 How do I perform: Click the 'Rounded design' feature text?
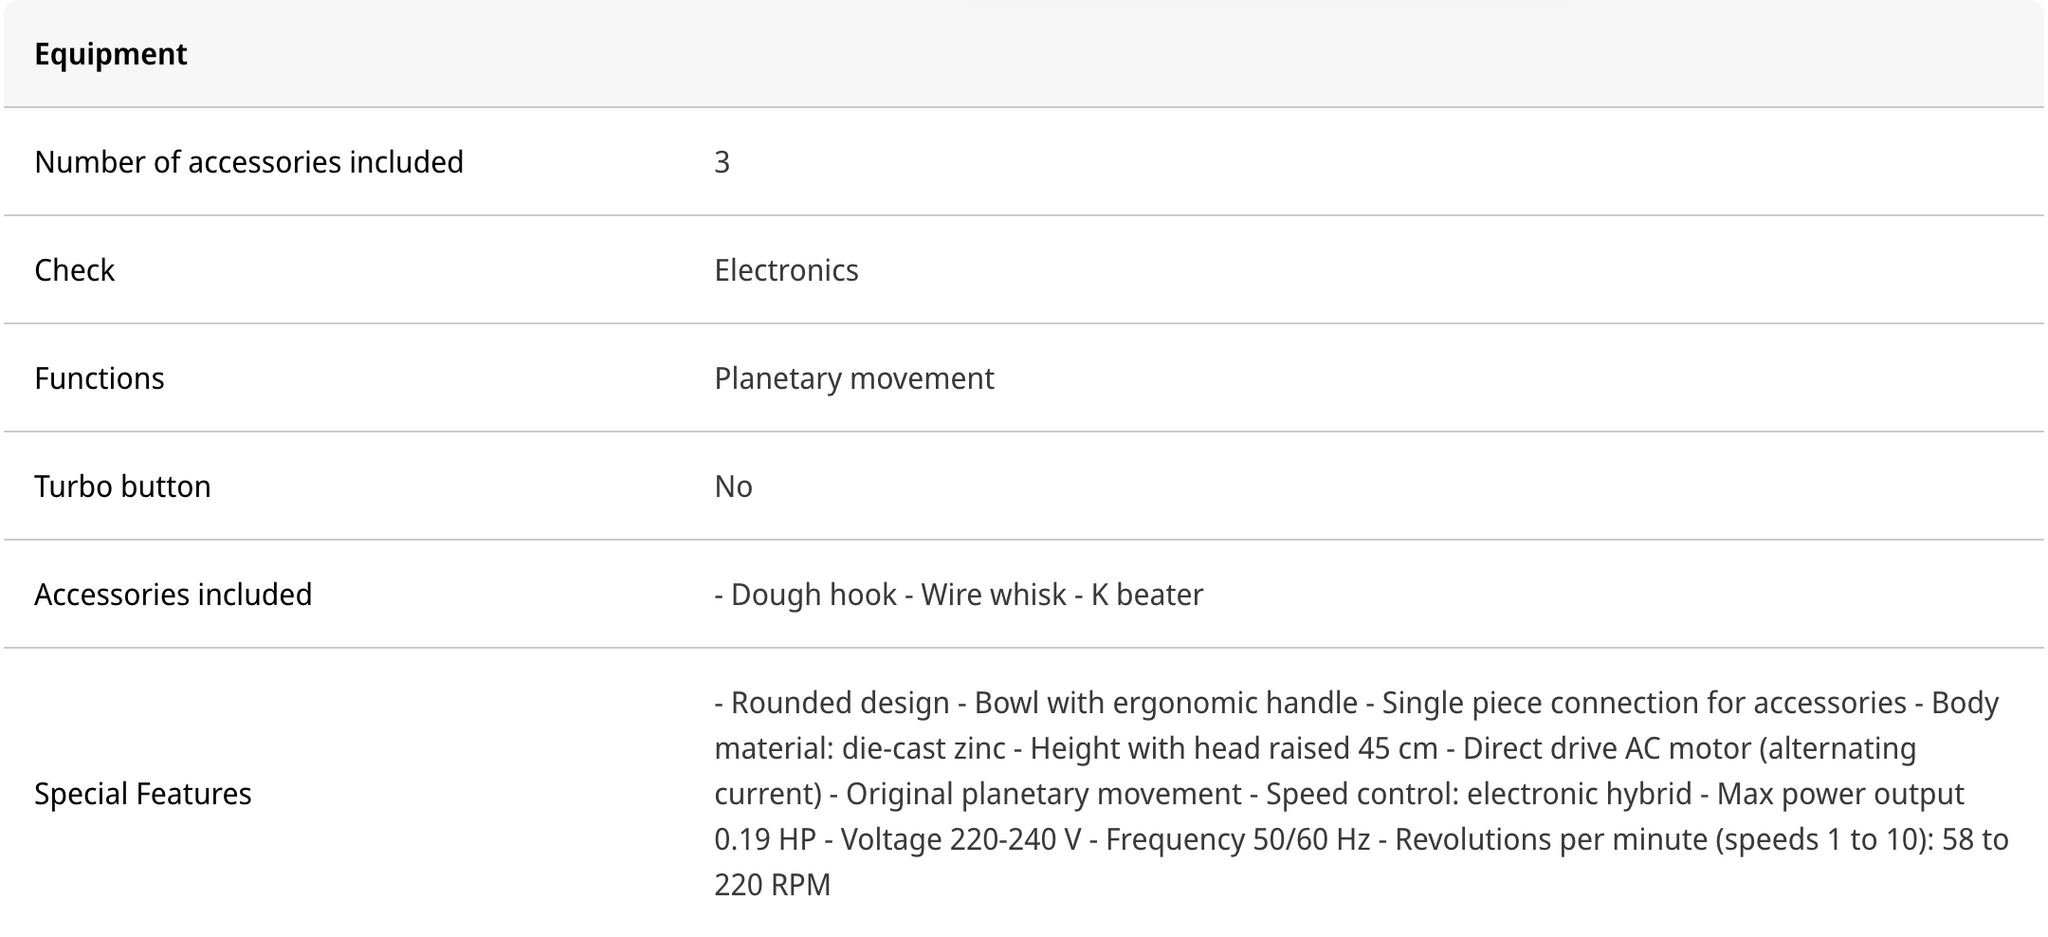840,703
